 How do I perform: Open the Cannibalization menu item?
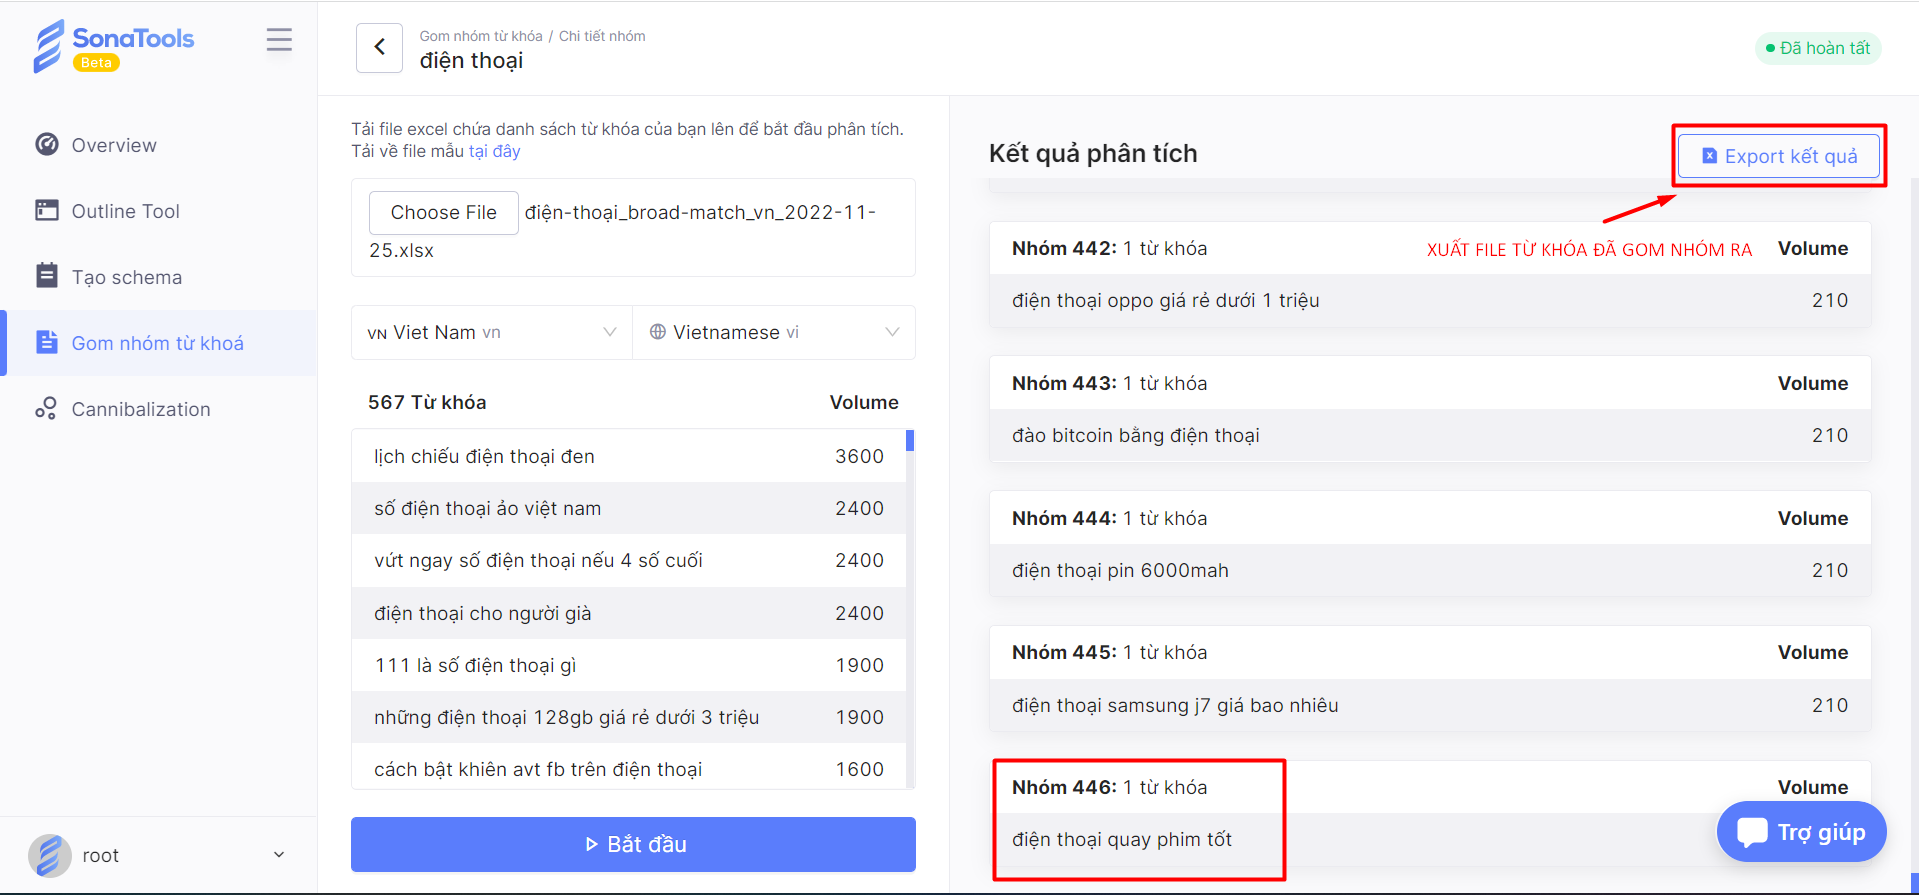point(158,409)
